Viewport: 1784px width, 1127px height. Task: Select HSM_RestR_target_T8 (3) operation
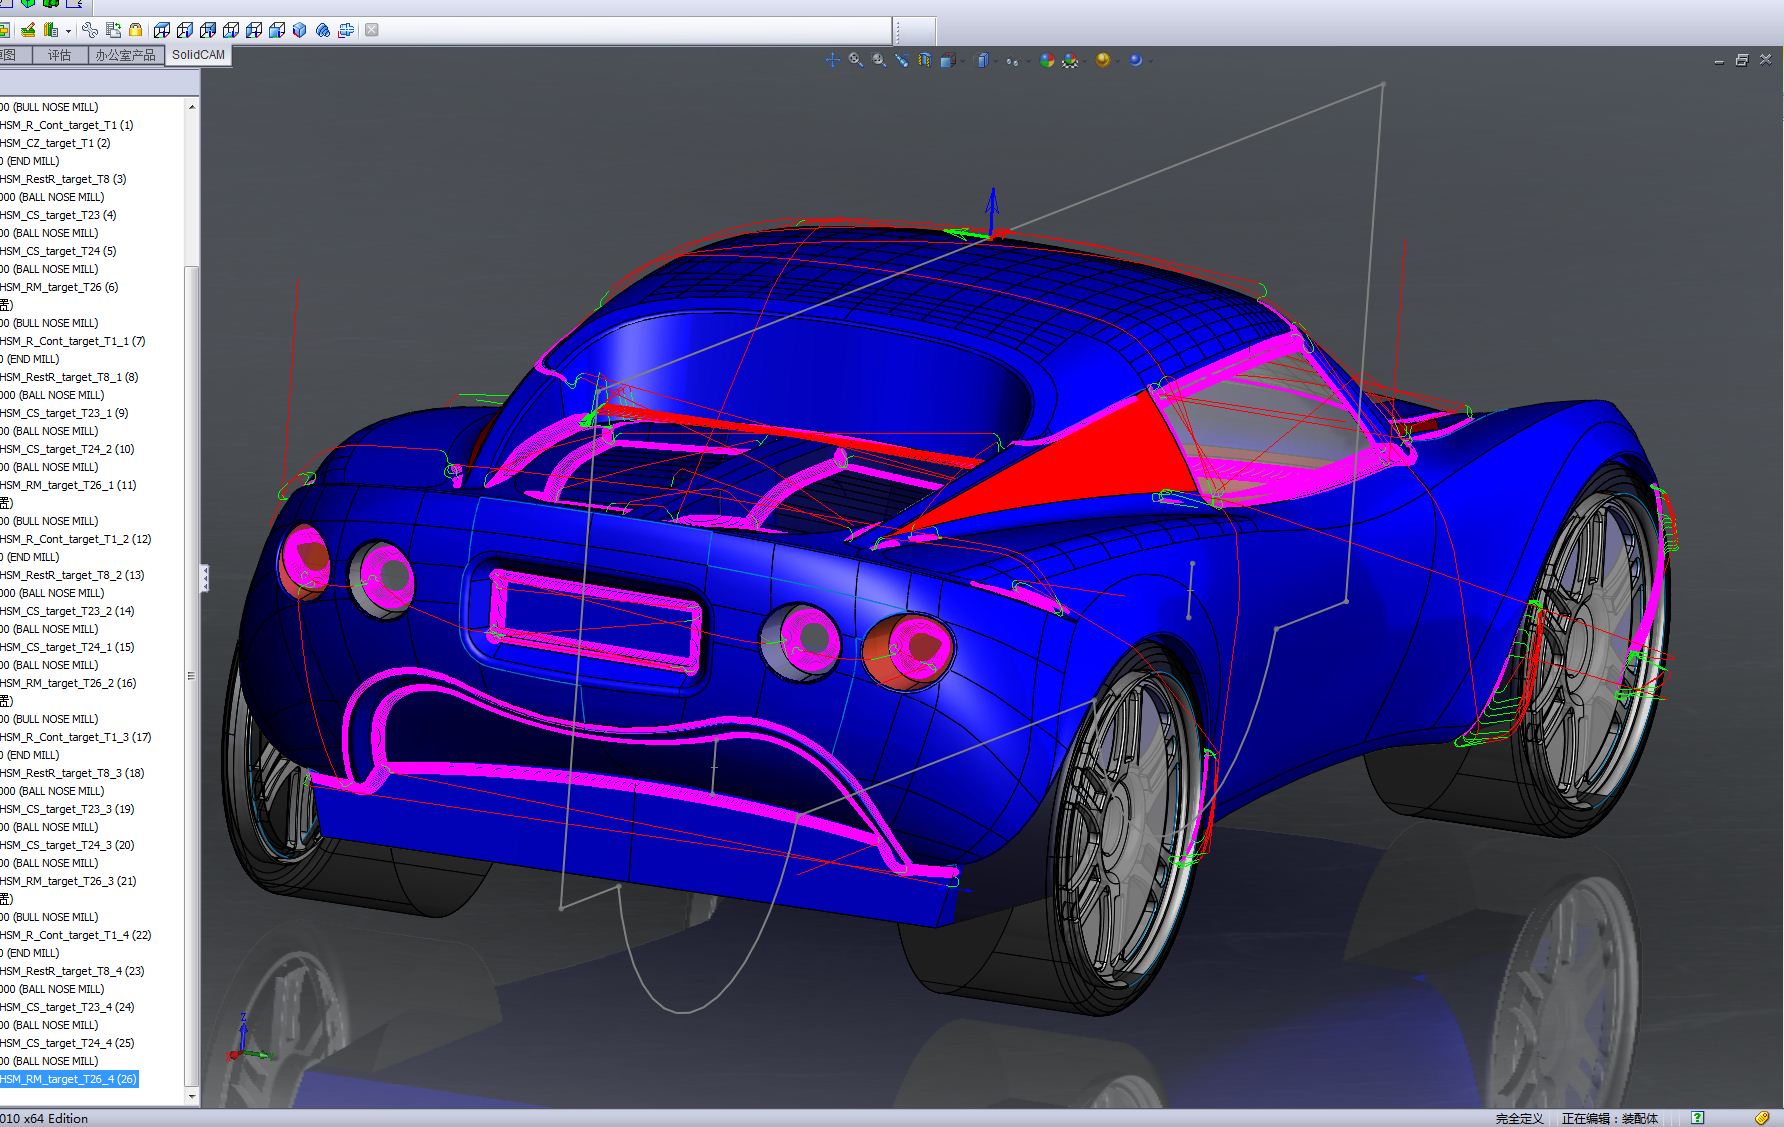tap(64, 179)
